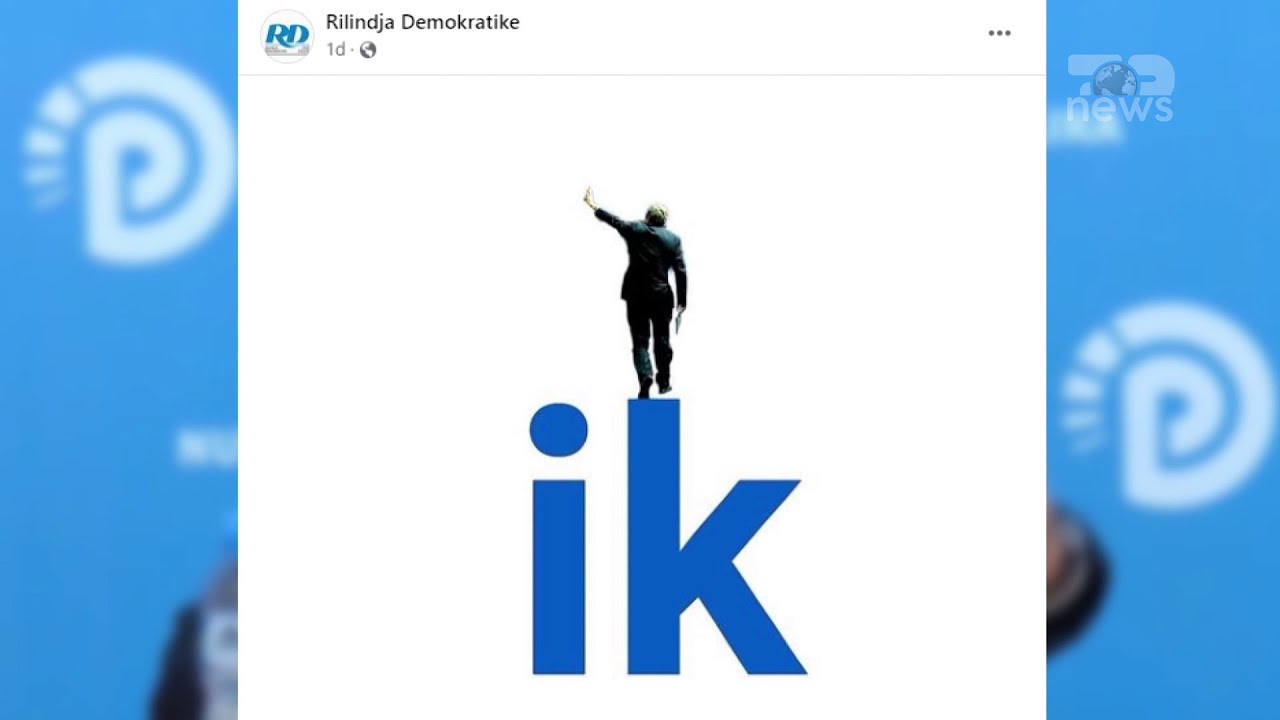Click the word "news" in the watermark
Viewport: 1280px width, 720px height.
click(x=1120, y=108)
